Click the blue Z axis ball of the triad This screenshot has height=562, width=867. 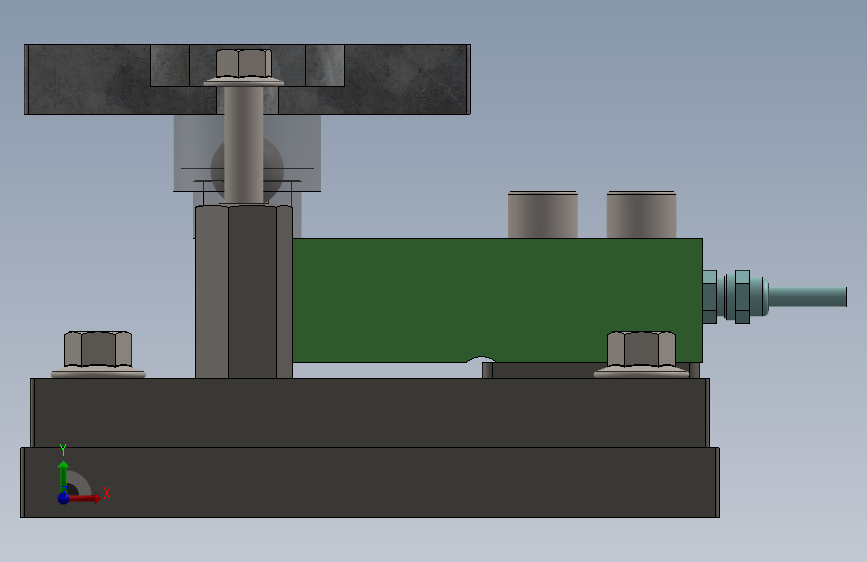(63, 498)
